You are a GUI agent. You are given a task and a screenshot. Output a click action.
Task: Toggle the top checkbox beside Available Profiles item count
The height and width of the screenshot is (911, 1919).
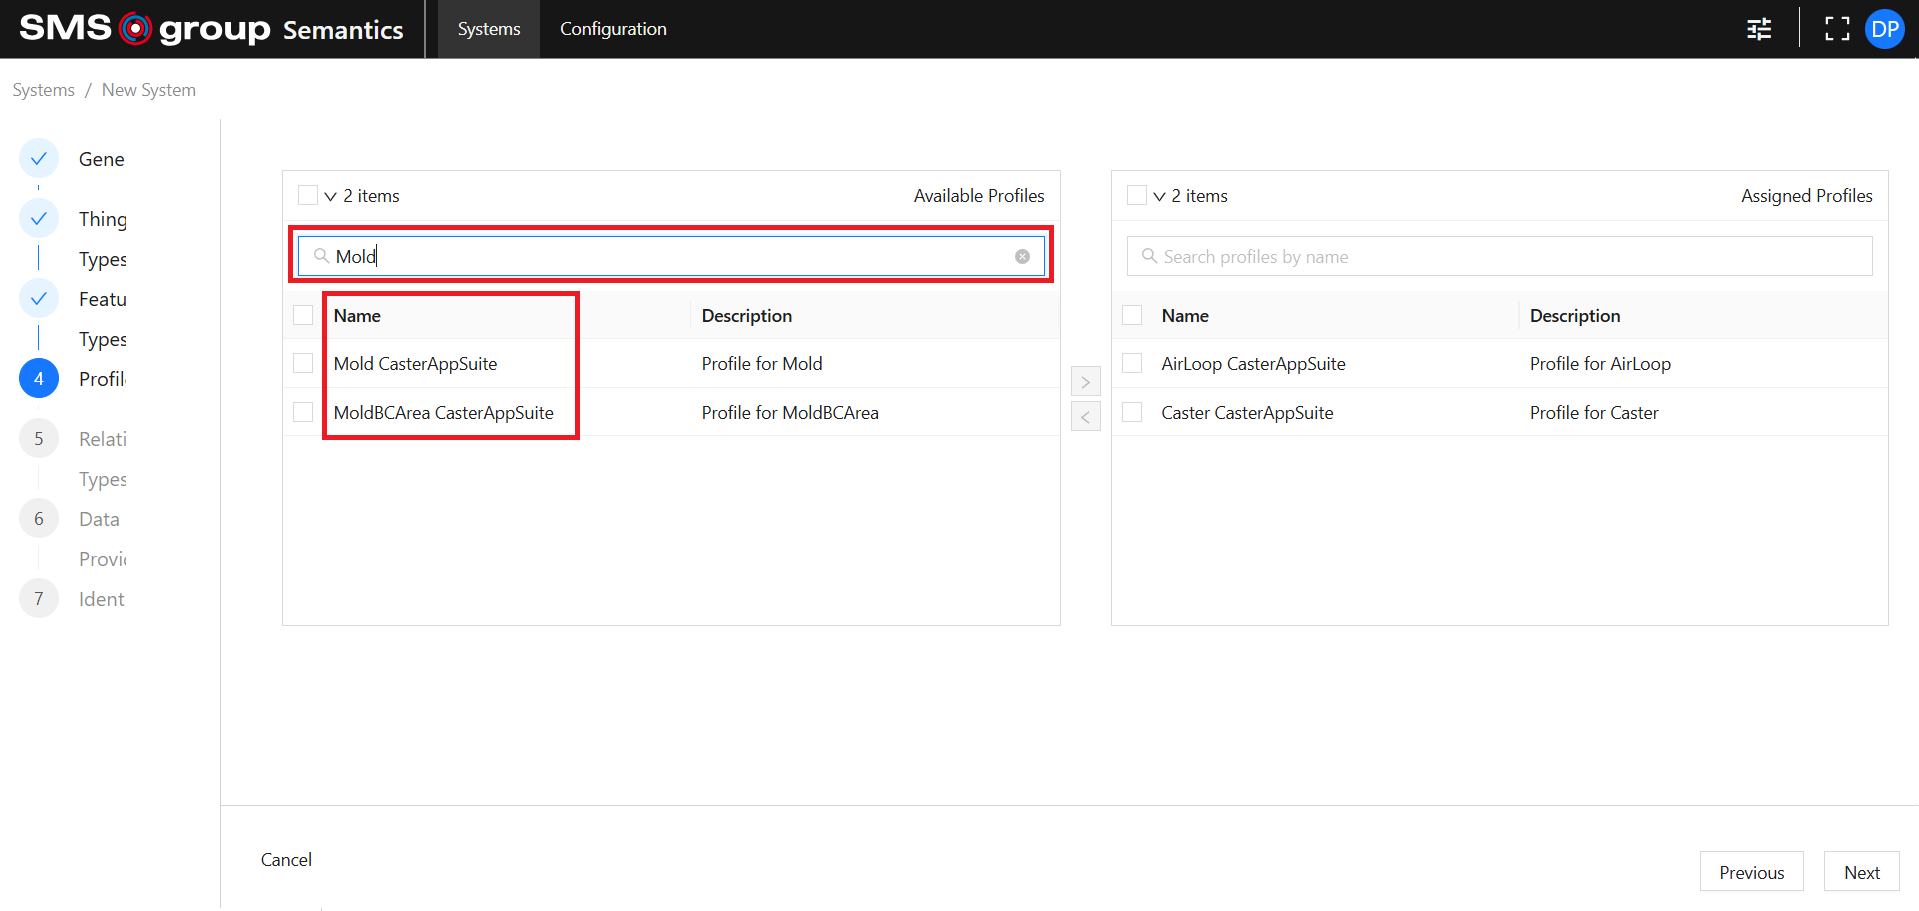(x=308, y=195)
